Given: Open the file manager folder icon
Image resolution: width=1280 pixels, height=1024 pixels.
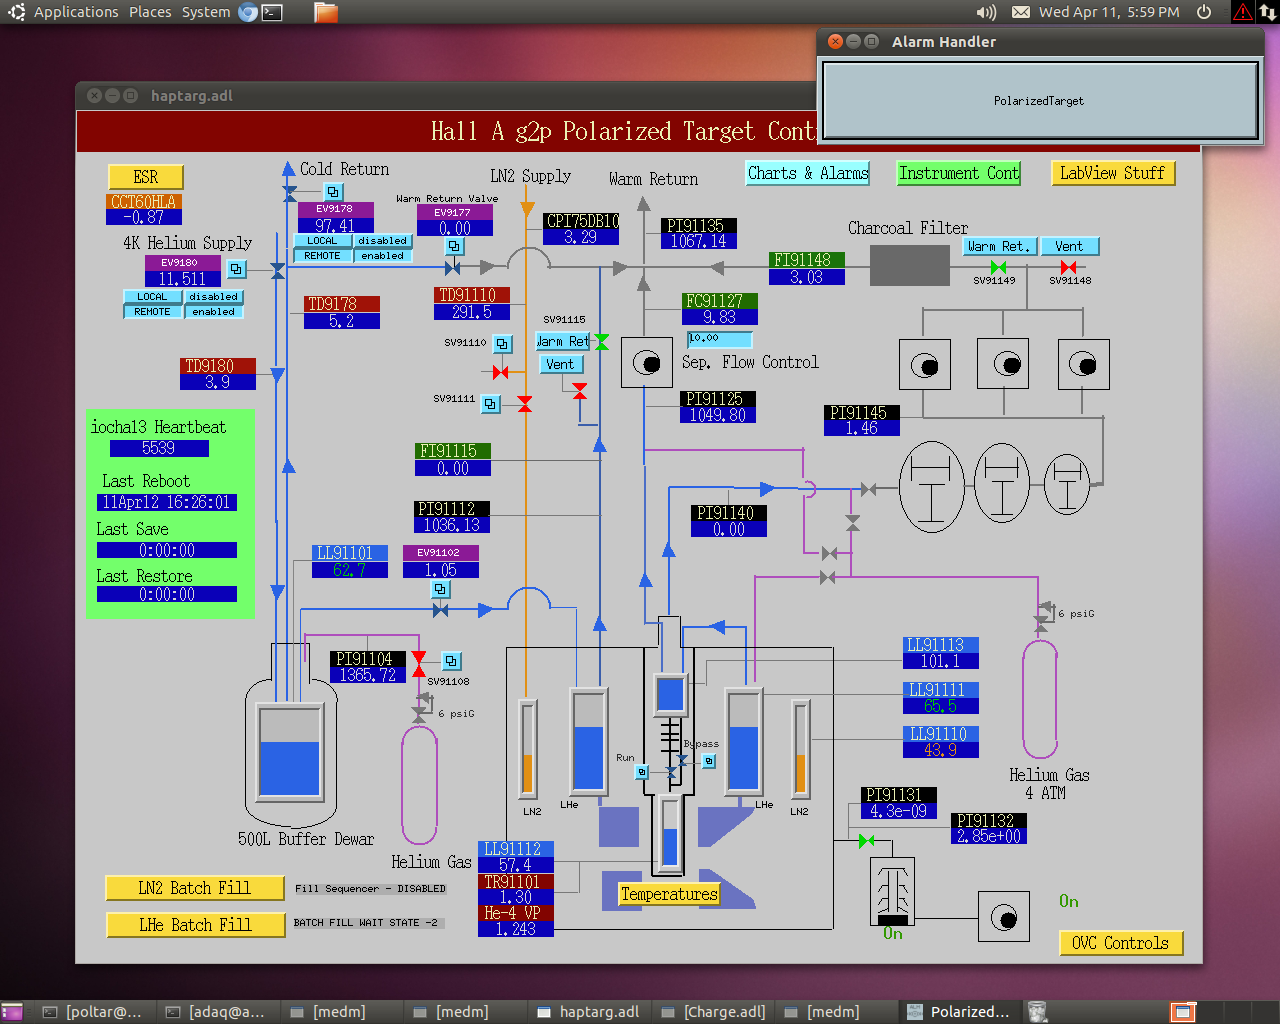Looking at the screenshot, I should pos(326,12).
